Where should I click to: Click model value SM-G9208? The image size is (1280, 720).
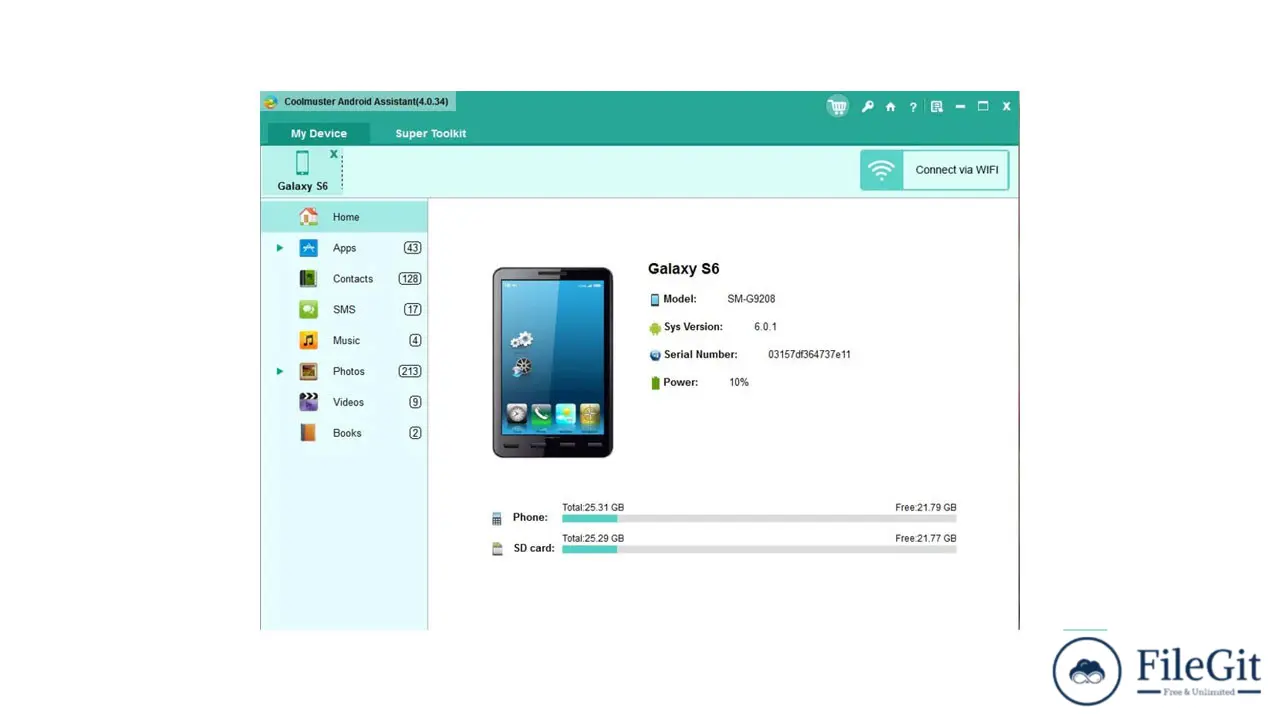(x=751, y=299)
